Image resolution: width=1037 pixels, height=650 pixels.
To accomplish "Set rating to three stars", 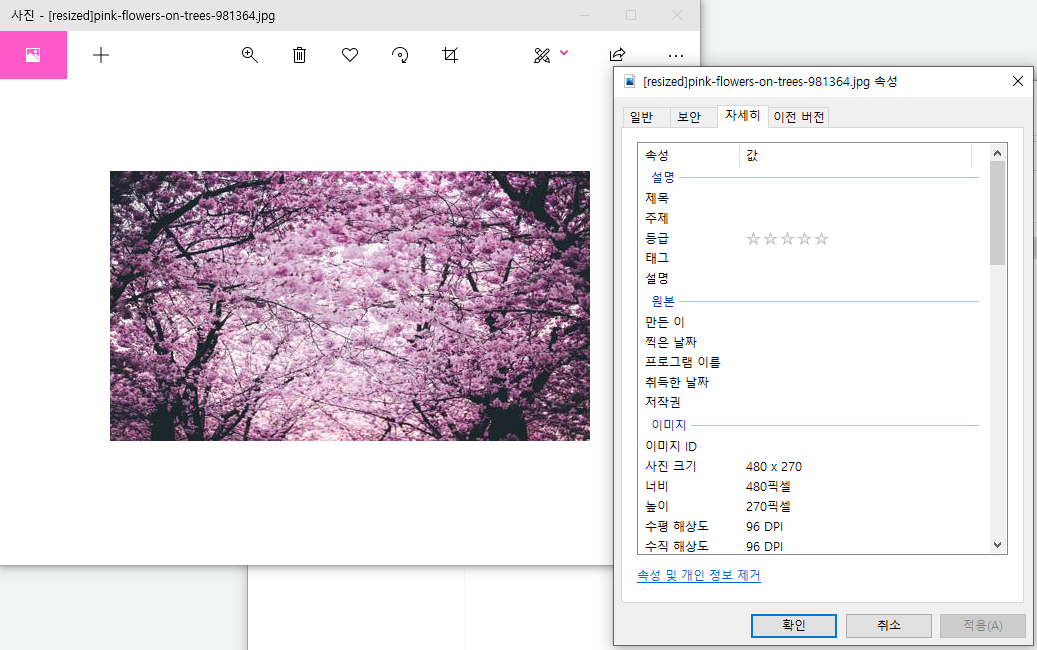I will pyautogui.click(x=787, y=239).
